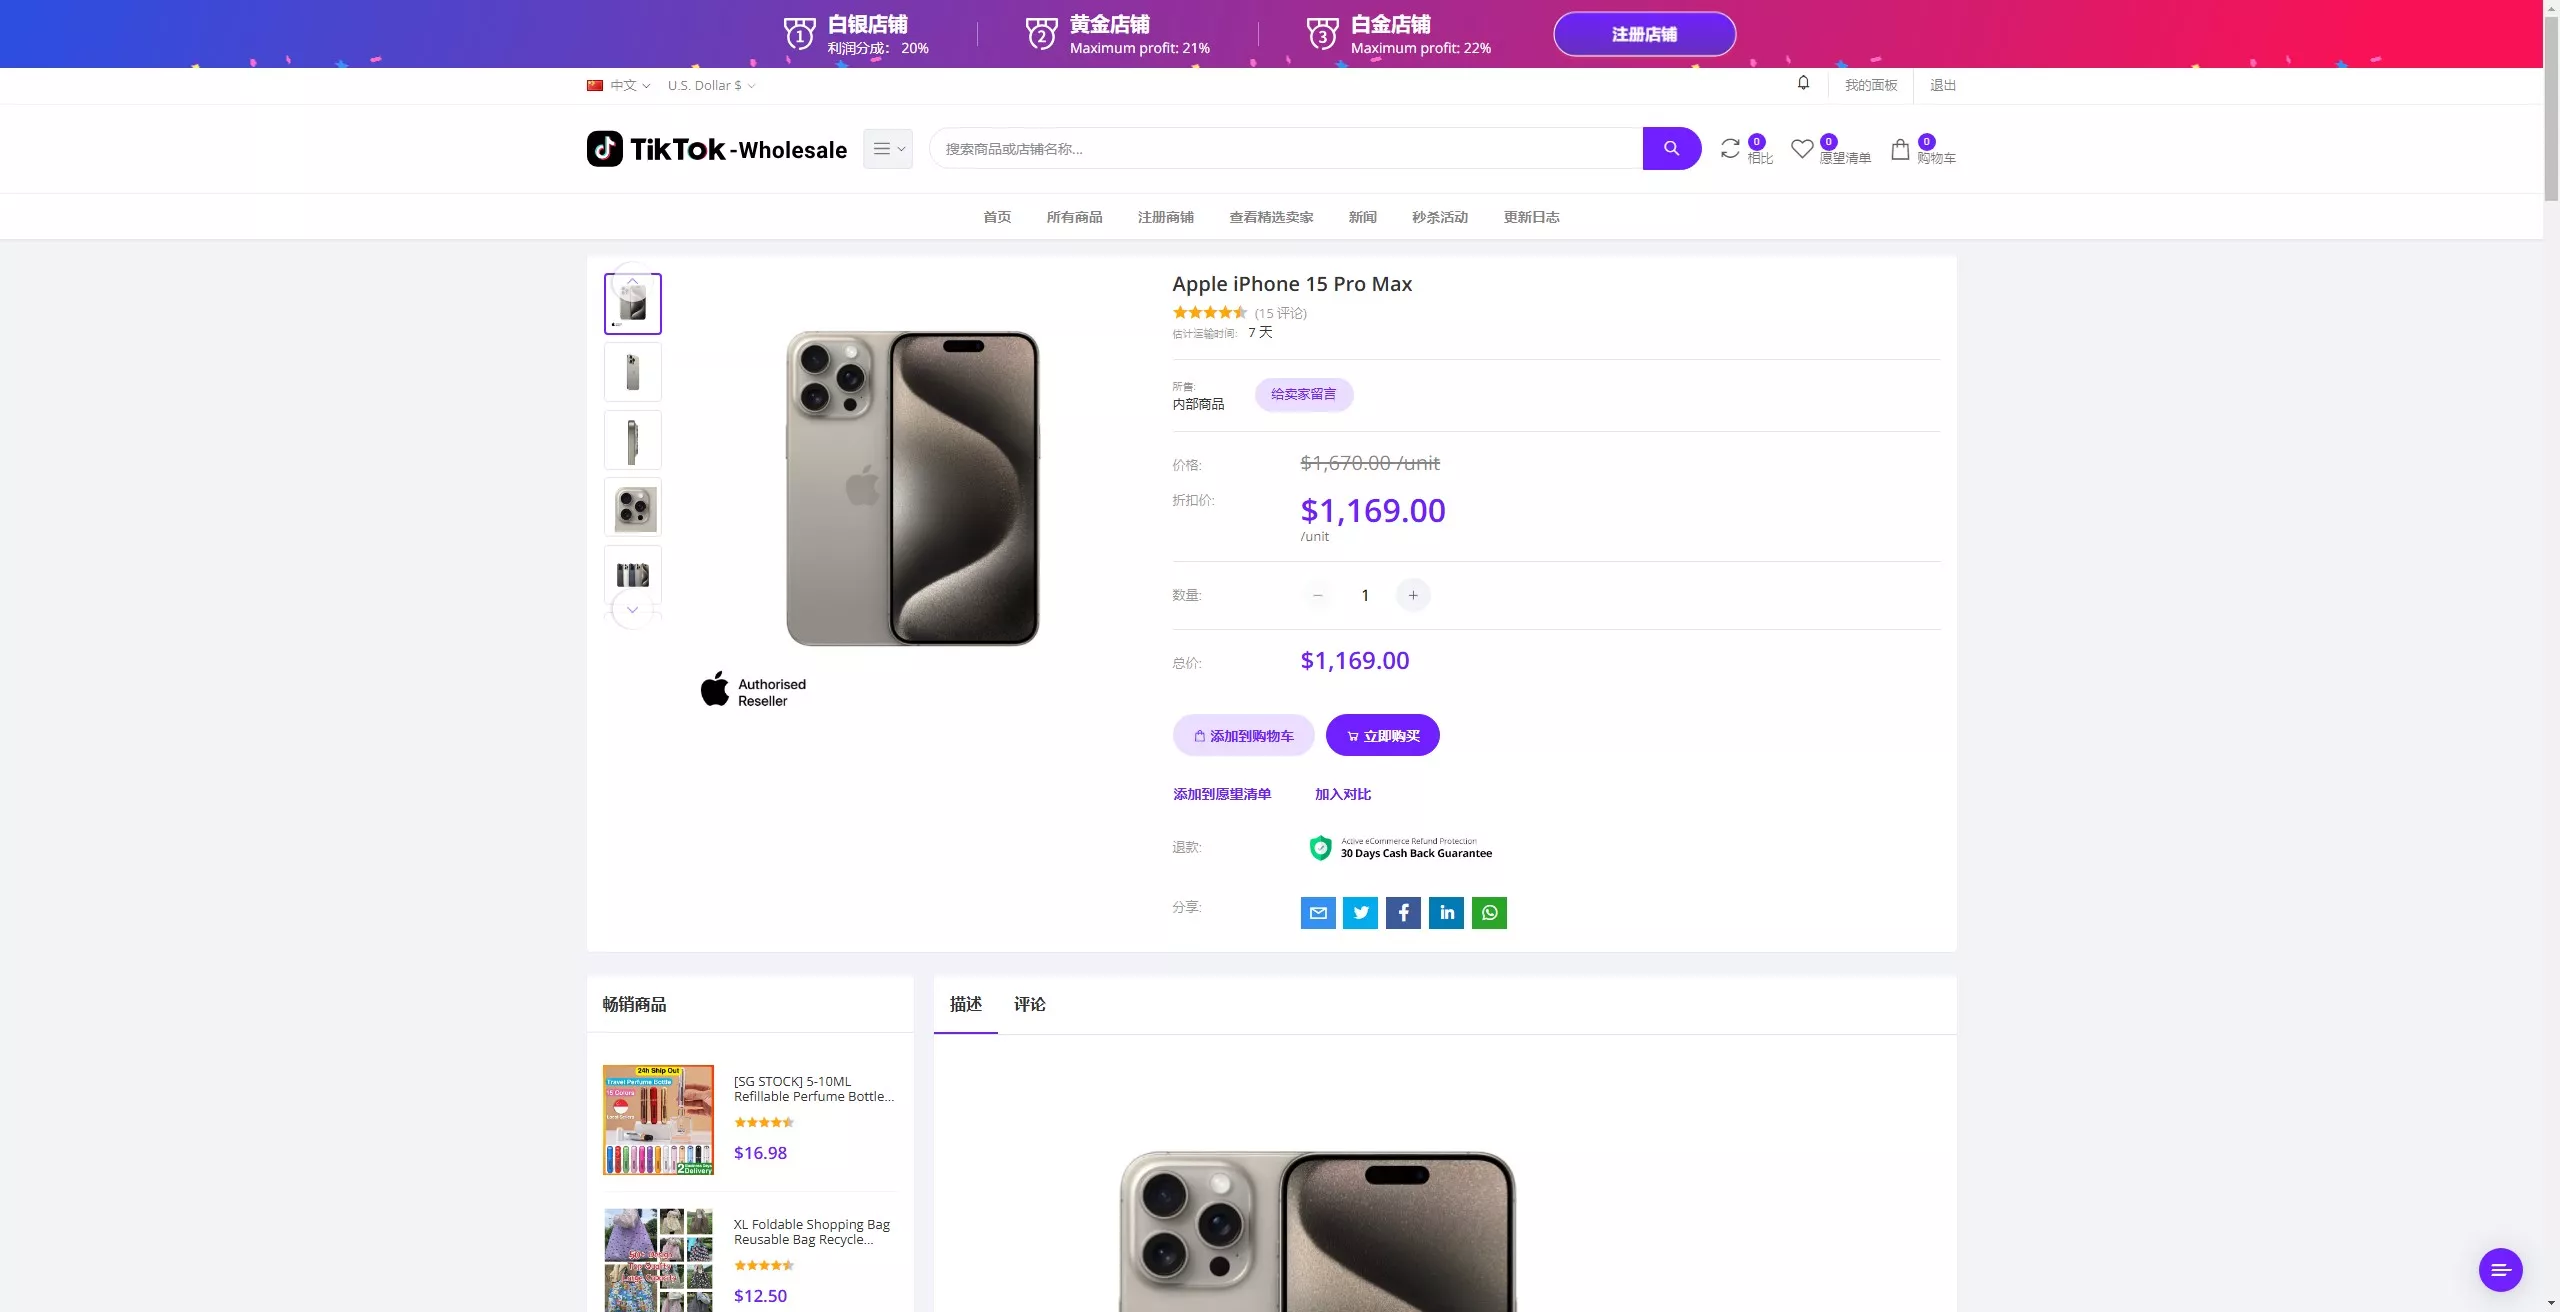Screen dimensions: 2560x1312
Task: Expand the 中文 language dropdown
Action: 619,86
